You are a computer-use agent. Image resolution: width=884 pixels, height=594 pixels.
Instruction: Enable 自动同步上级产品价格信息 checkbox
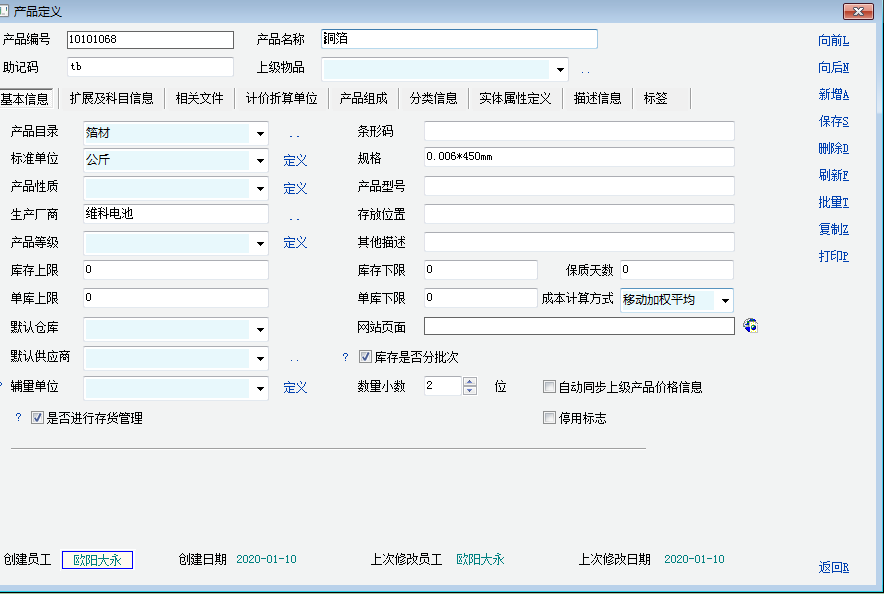(x=549, y=387)
